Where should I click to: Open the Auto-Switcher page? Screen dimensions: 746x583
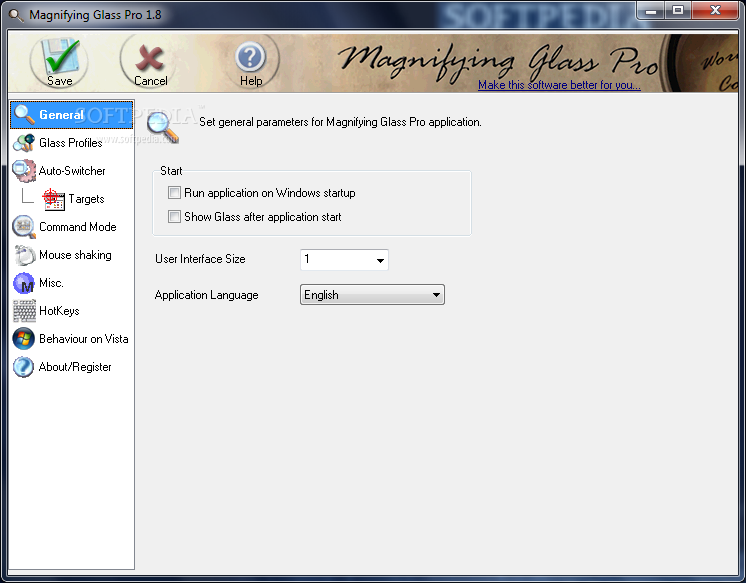[x=72, y=171]
